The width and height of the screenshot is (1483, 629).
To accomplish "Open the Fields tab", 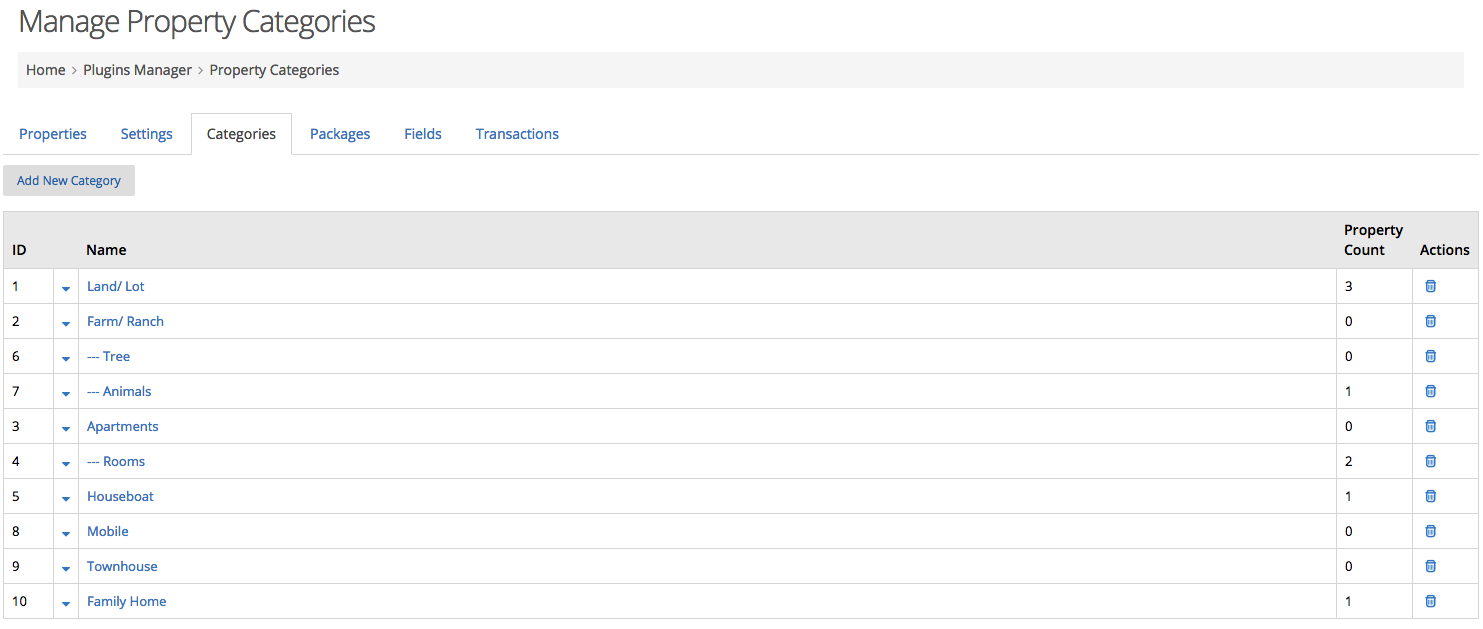I will tap(423, 134).
